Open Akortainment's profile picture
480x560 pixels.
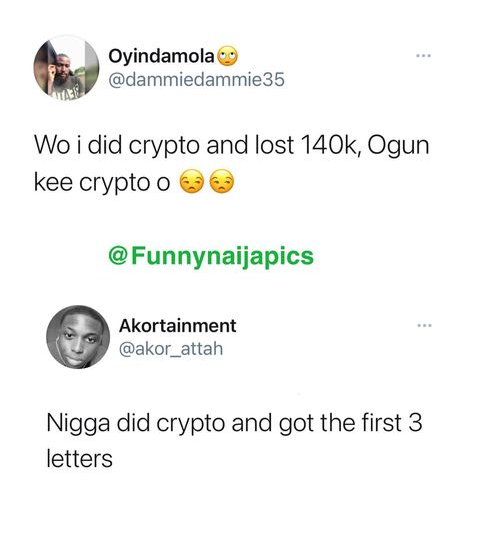pyautogui.click(x=78, y=337)
